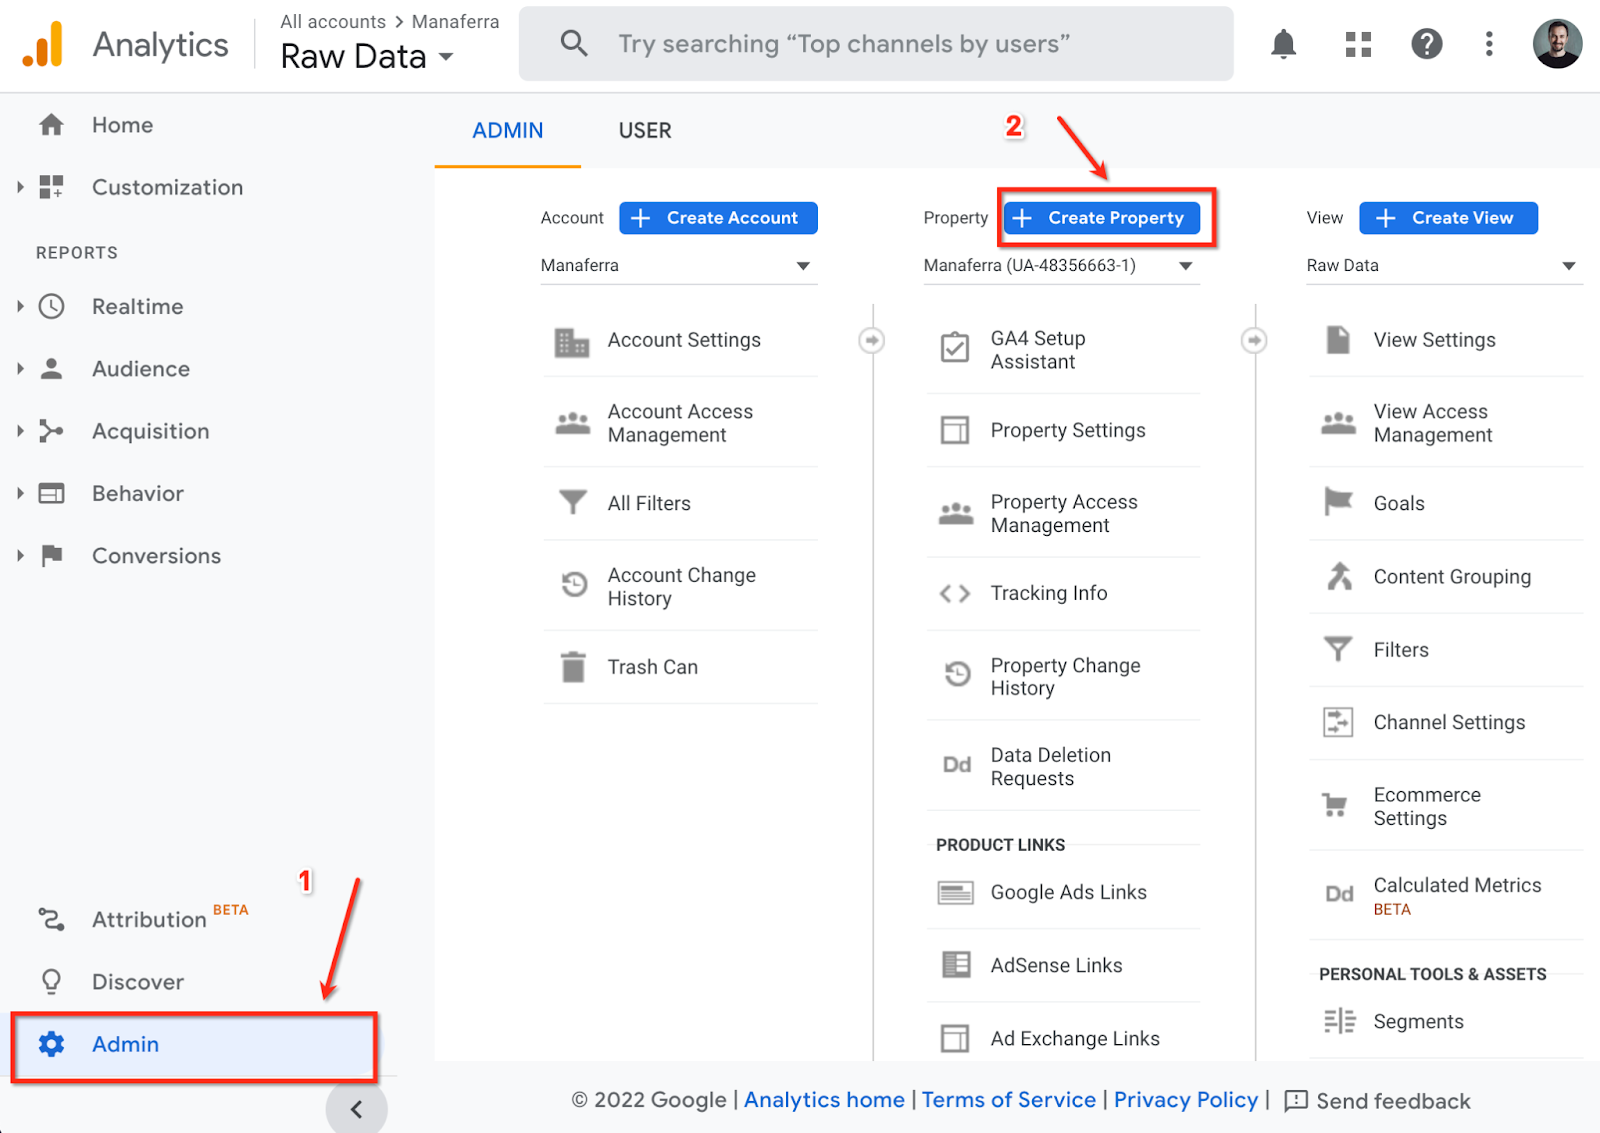Expand the Acquisition reports arrow
The height and width of the screenshot is (1133, 1600).
click(20, 431)
